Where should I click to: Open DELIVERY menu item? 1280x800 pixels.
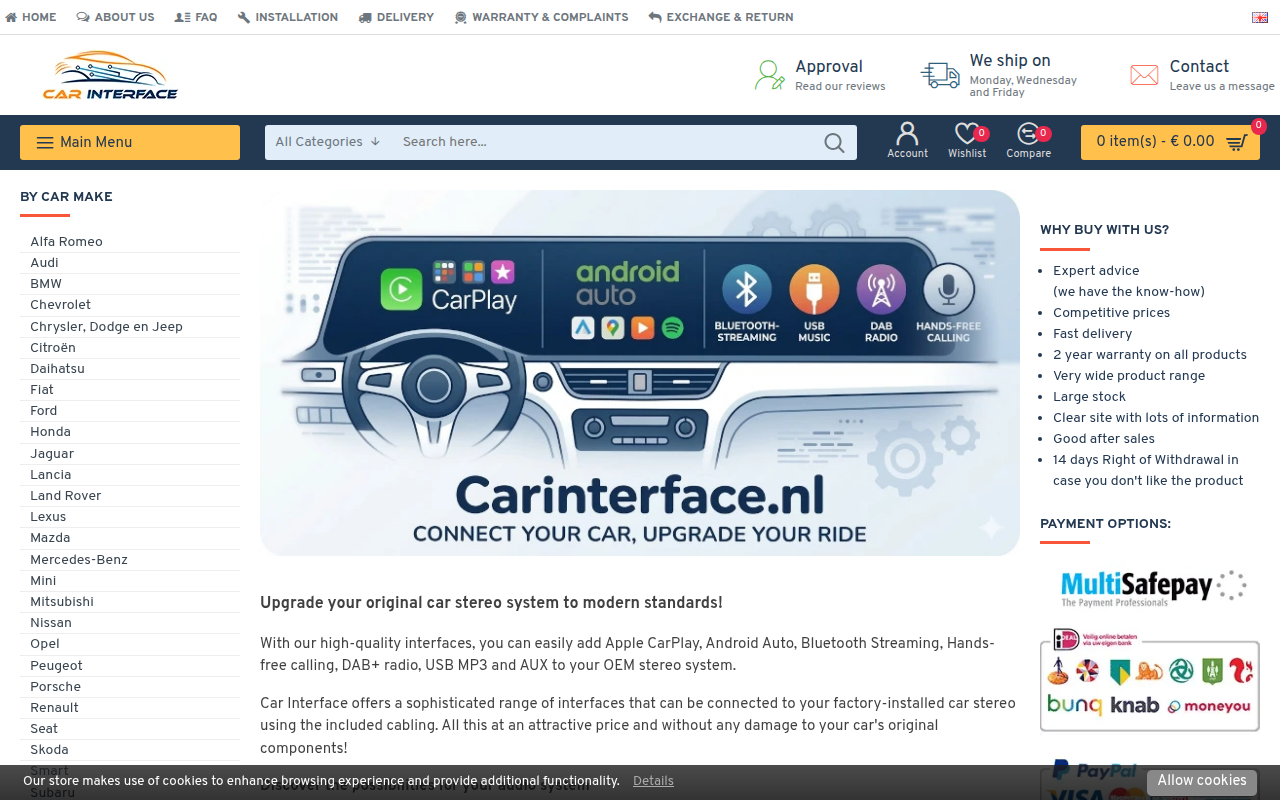[396, 17]
